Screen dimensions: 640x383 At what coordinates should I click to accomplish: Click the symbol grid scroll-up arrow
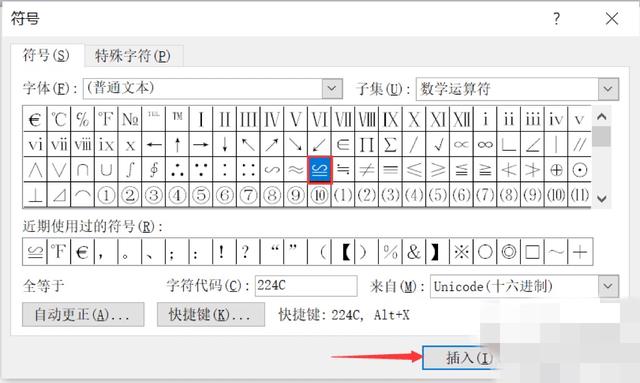pos(601,116)
